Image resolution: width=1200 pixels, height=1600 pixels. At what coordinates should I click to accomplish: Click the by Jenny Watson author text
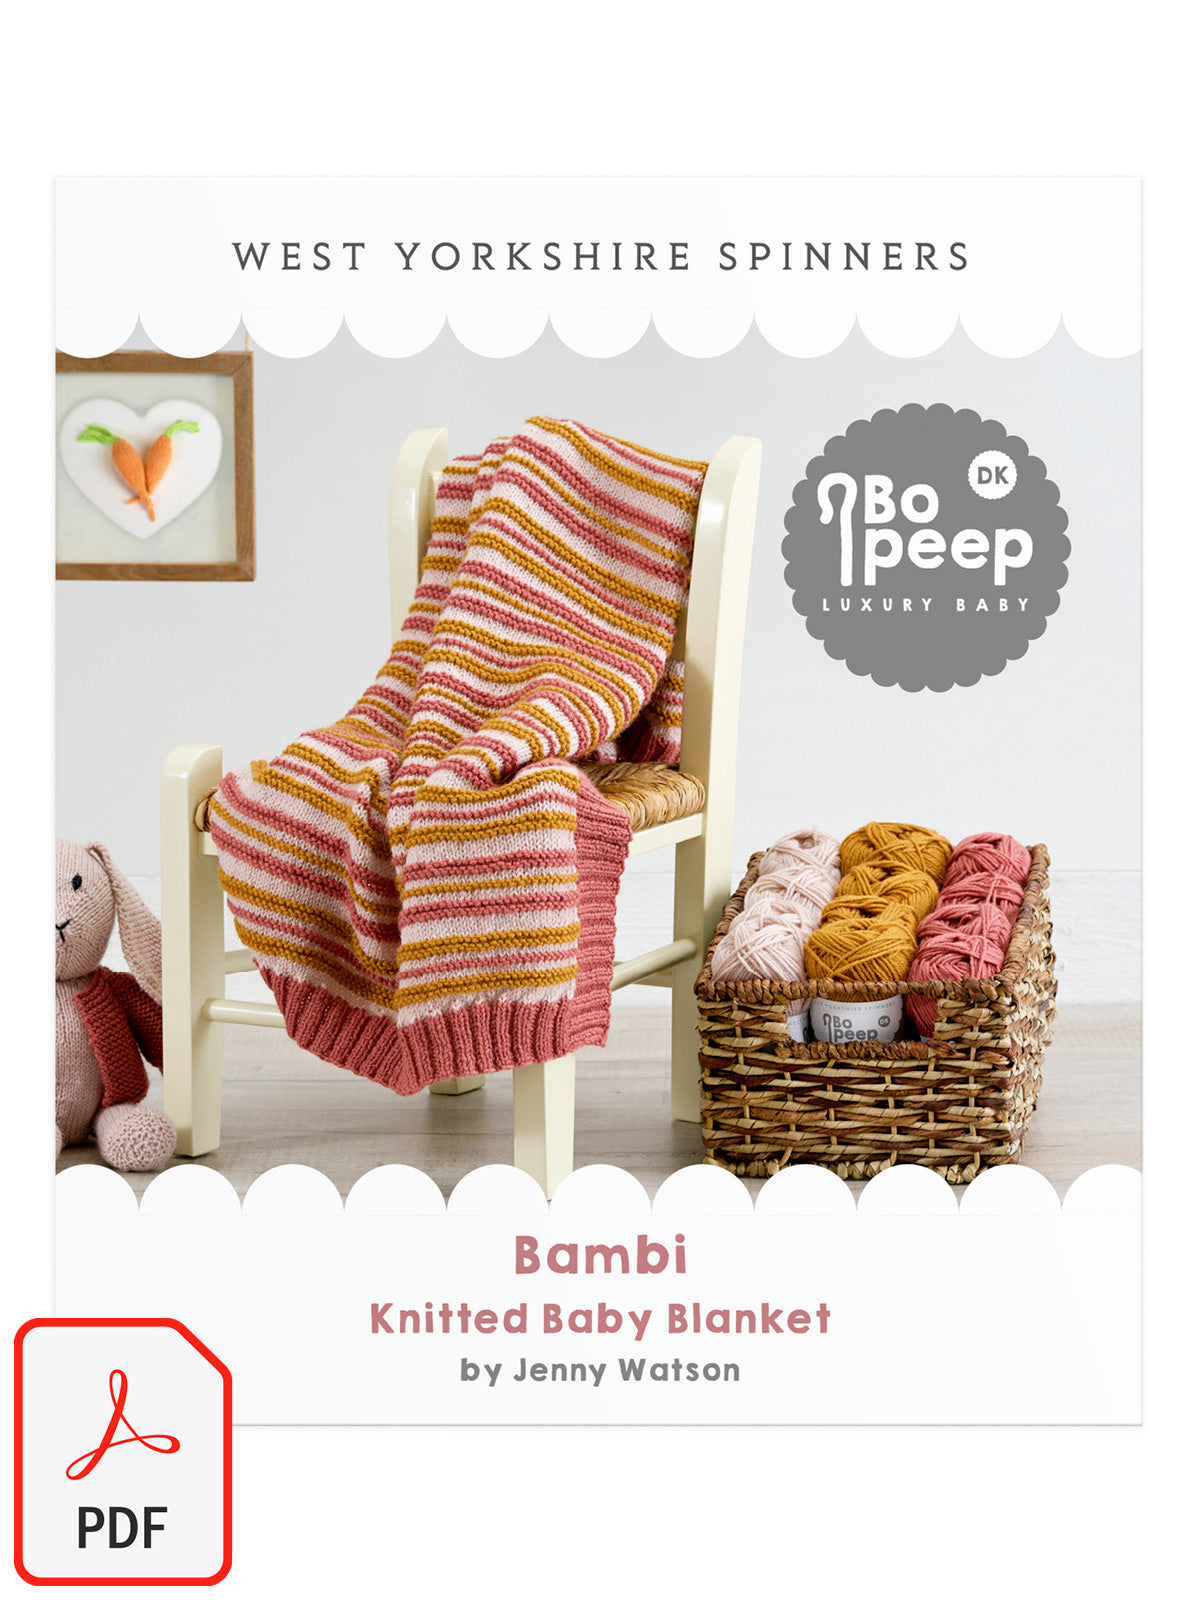point(601,1370)
